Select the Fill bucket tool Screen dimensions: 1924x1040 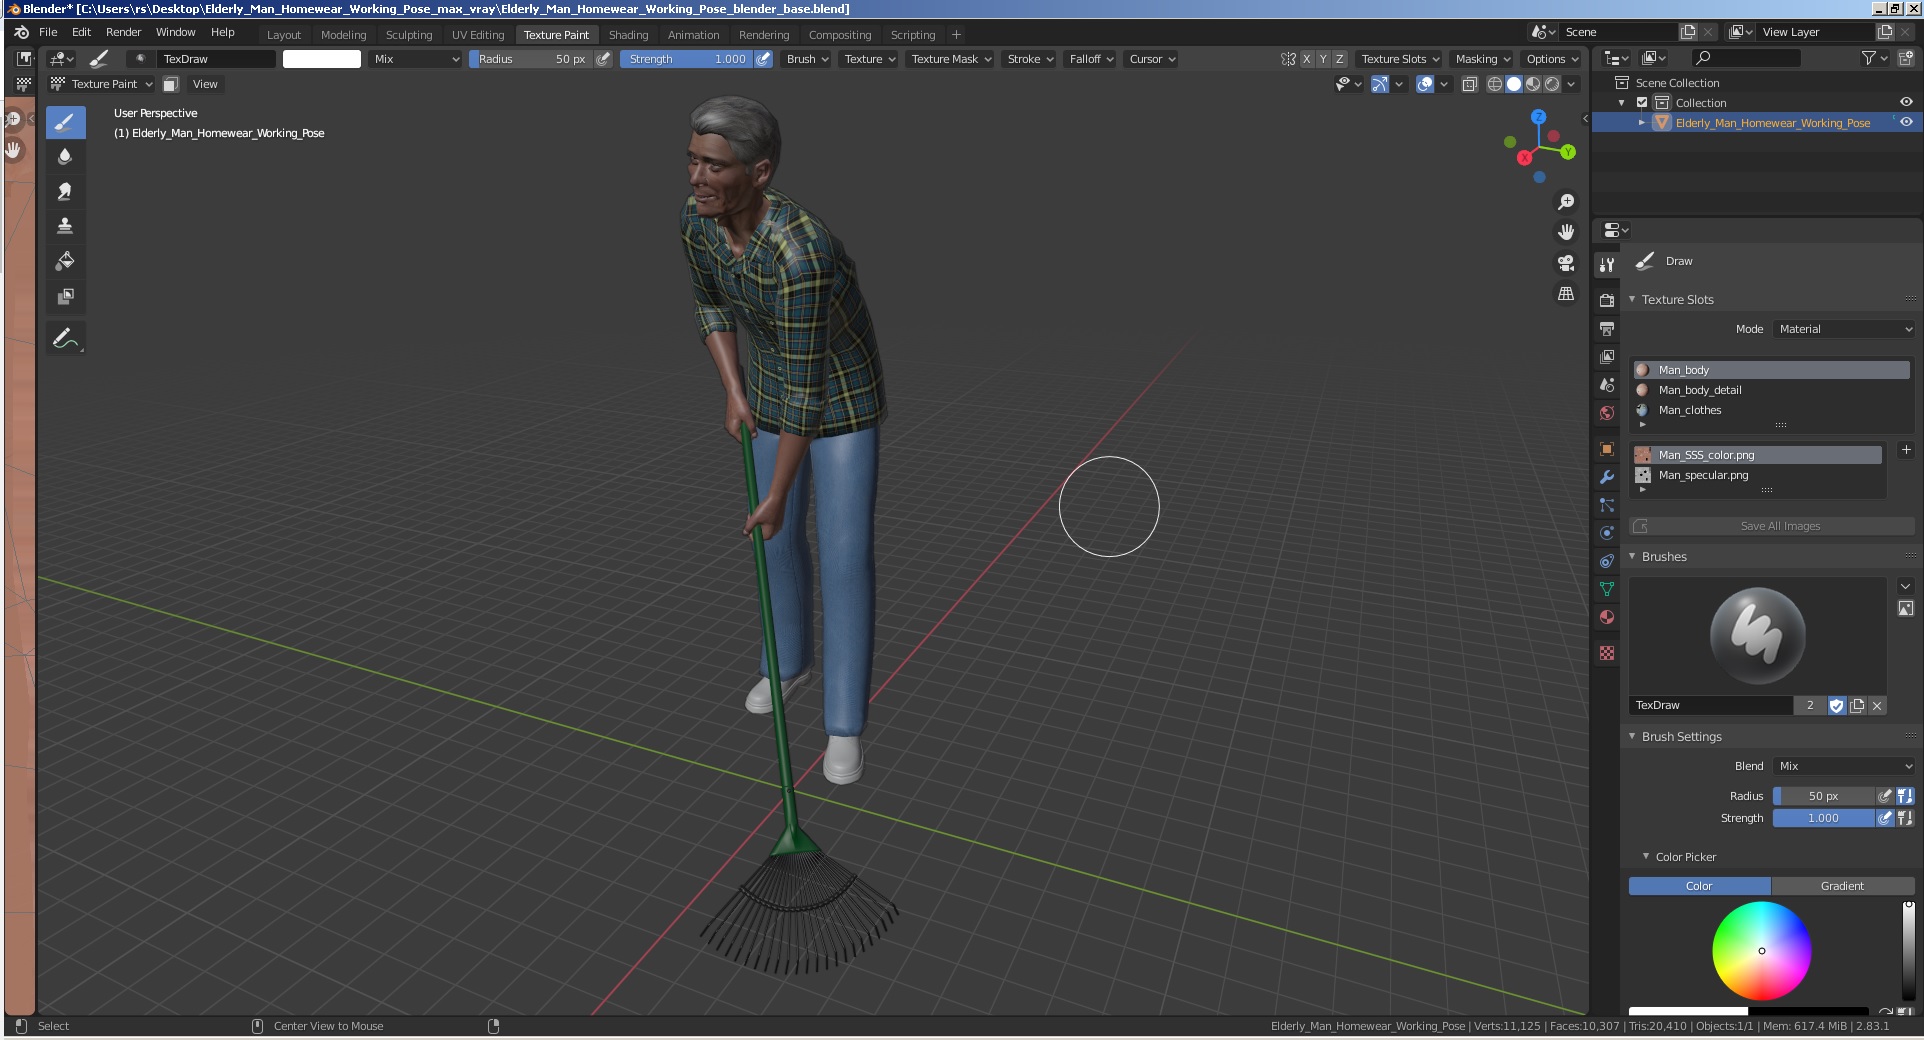click(x=65, y=261)
